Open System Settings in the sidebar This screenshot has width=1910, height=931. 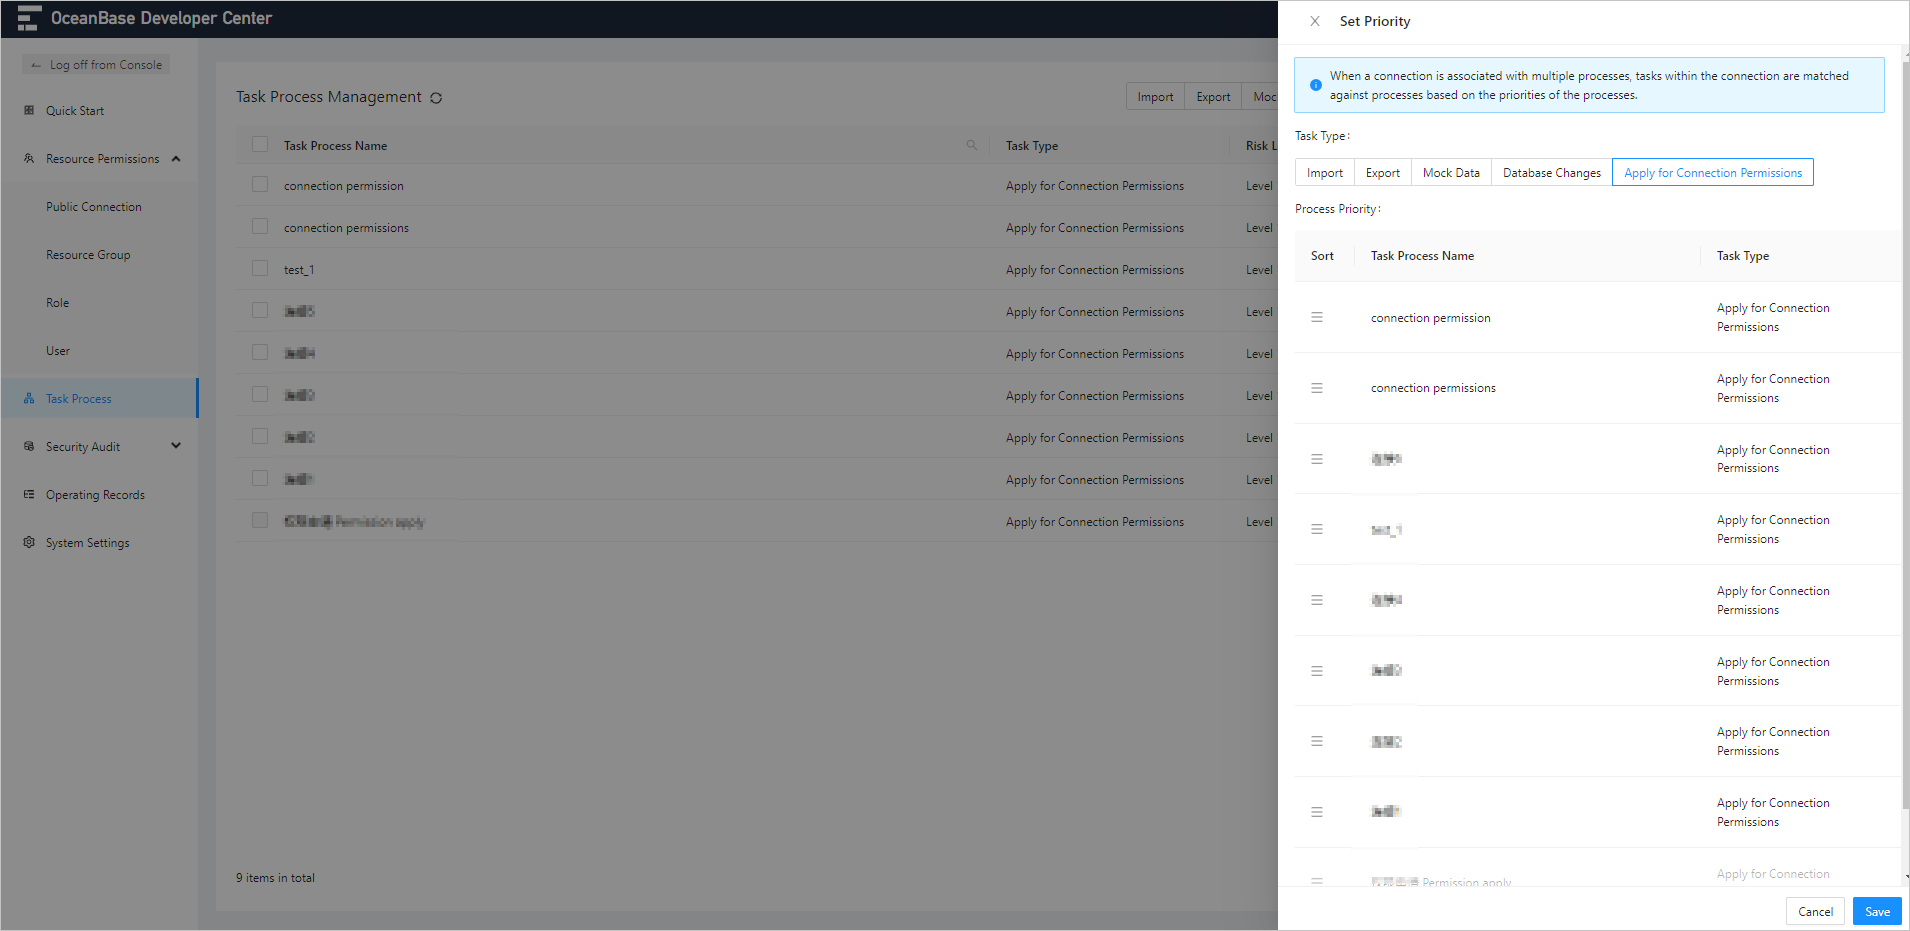tap(87, 542)
